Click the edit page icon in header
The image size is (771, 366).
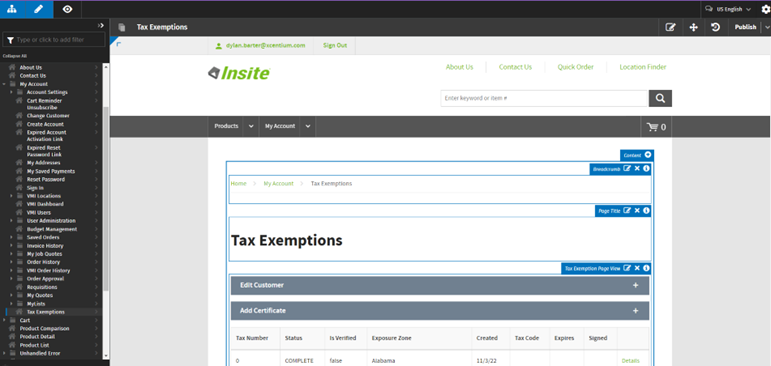pos(670,28)
